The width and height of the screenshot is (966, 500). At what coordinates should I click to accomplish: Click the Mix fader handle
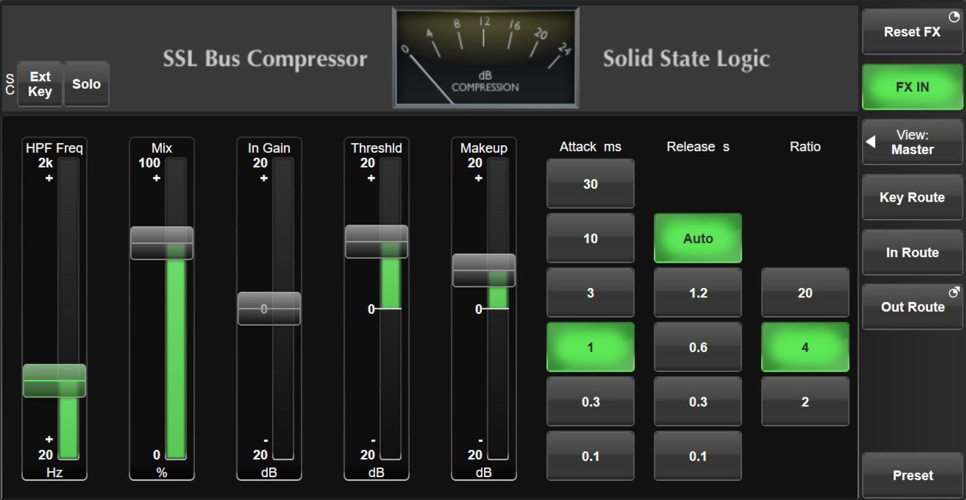click(x=162, y=243)
